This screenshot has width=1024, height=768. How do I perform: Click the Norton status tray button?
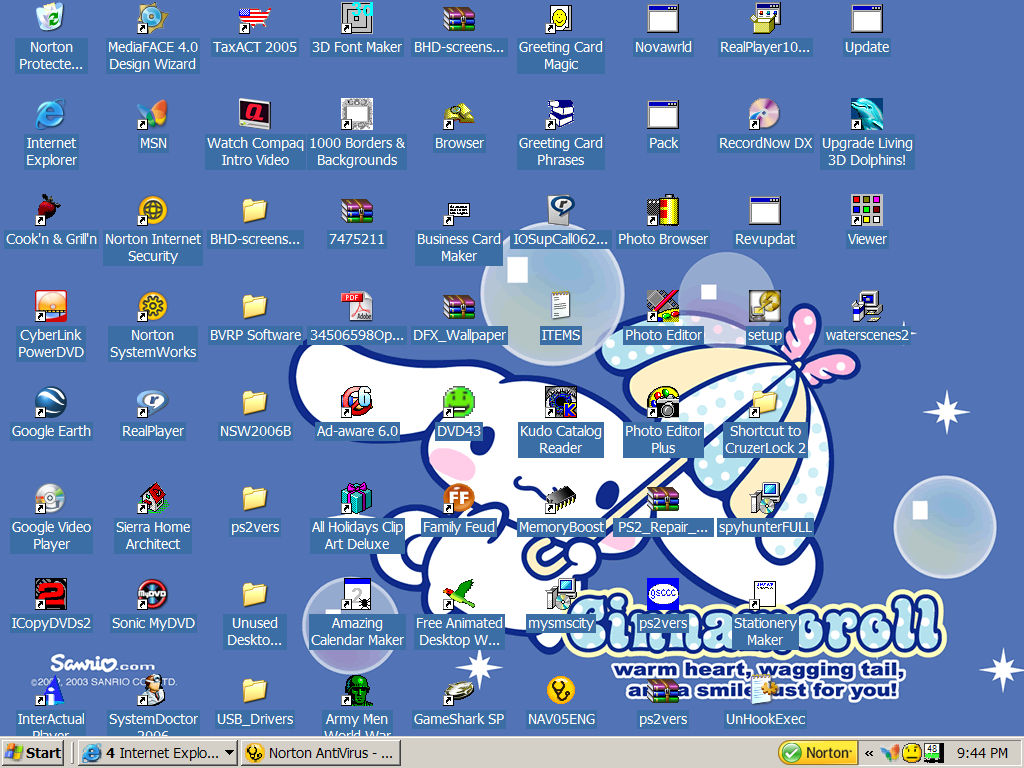818,753
